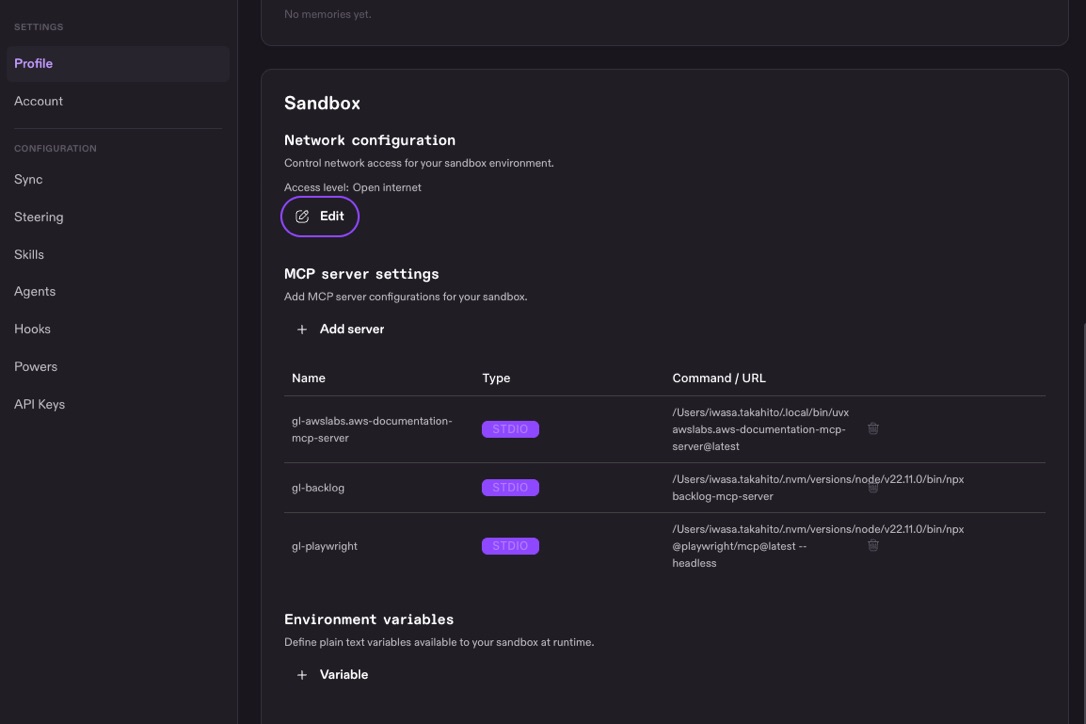
Task: Click the plus icon beside Variable
Action: [x=302, y=675]
